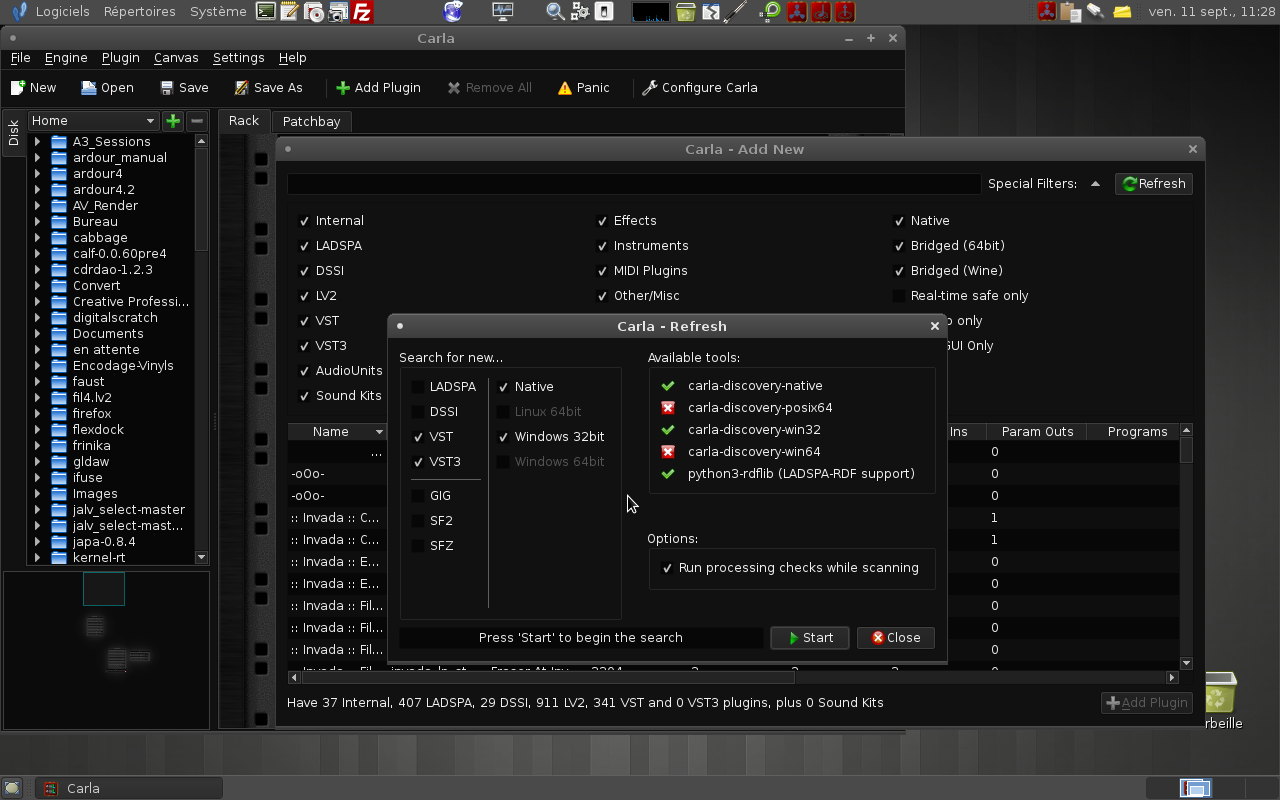Click the mini canvas preview thumbnail

coord(106,649)
